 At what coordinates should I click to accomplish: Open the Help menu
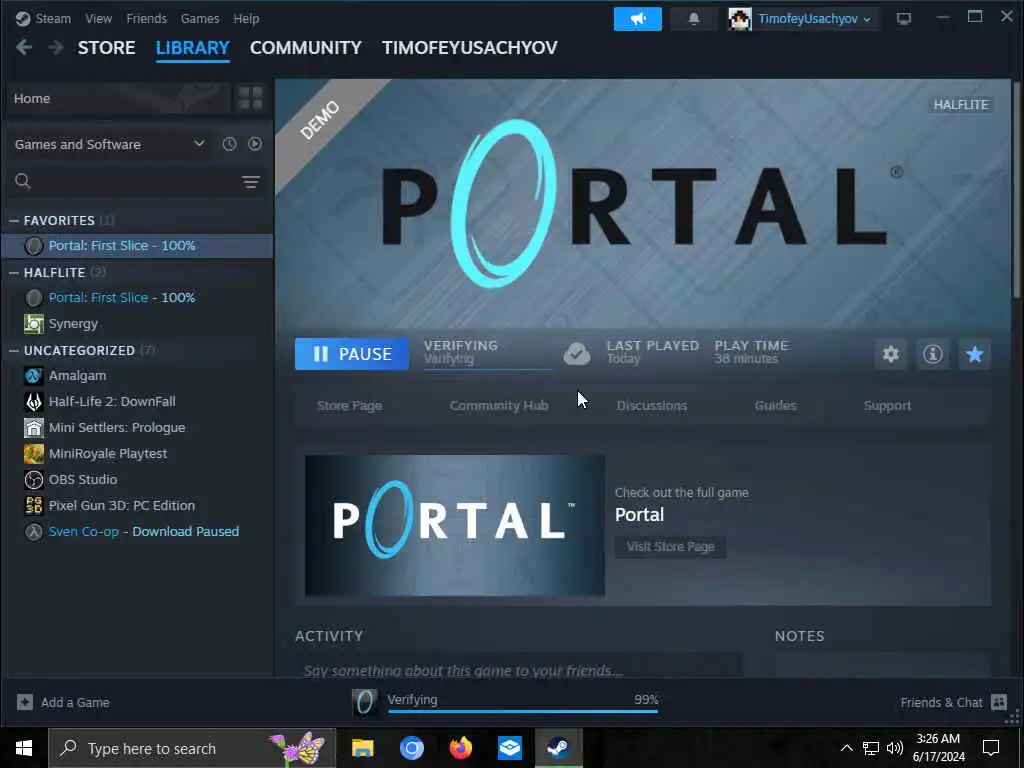pos(246,18)
